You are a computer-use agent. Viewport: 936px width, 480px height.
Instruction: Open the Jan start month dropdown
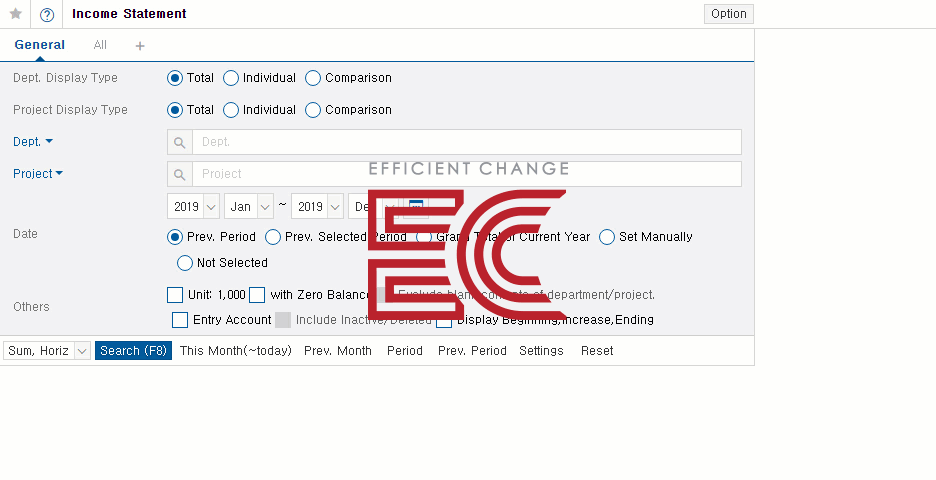click(x=265, y=206)
